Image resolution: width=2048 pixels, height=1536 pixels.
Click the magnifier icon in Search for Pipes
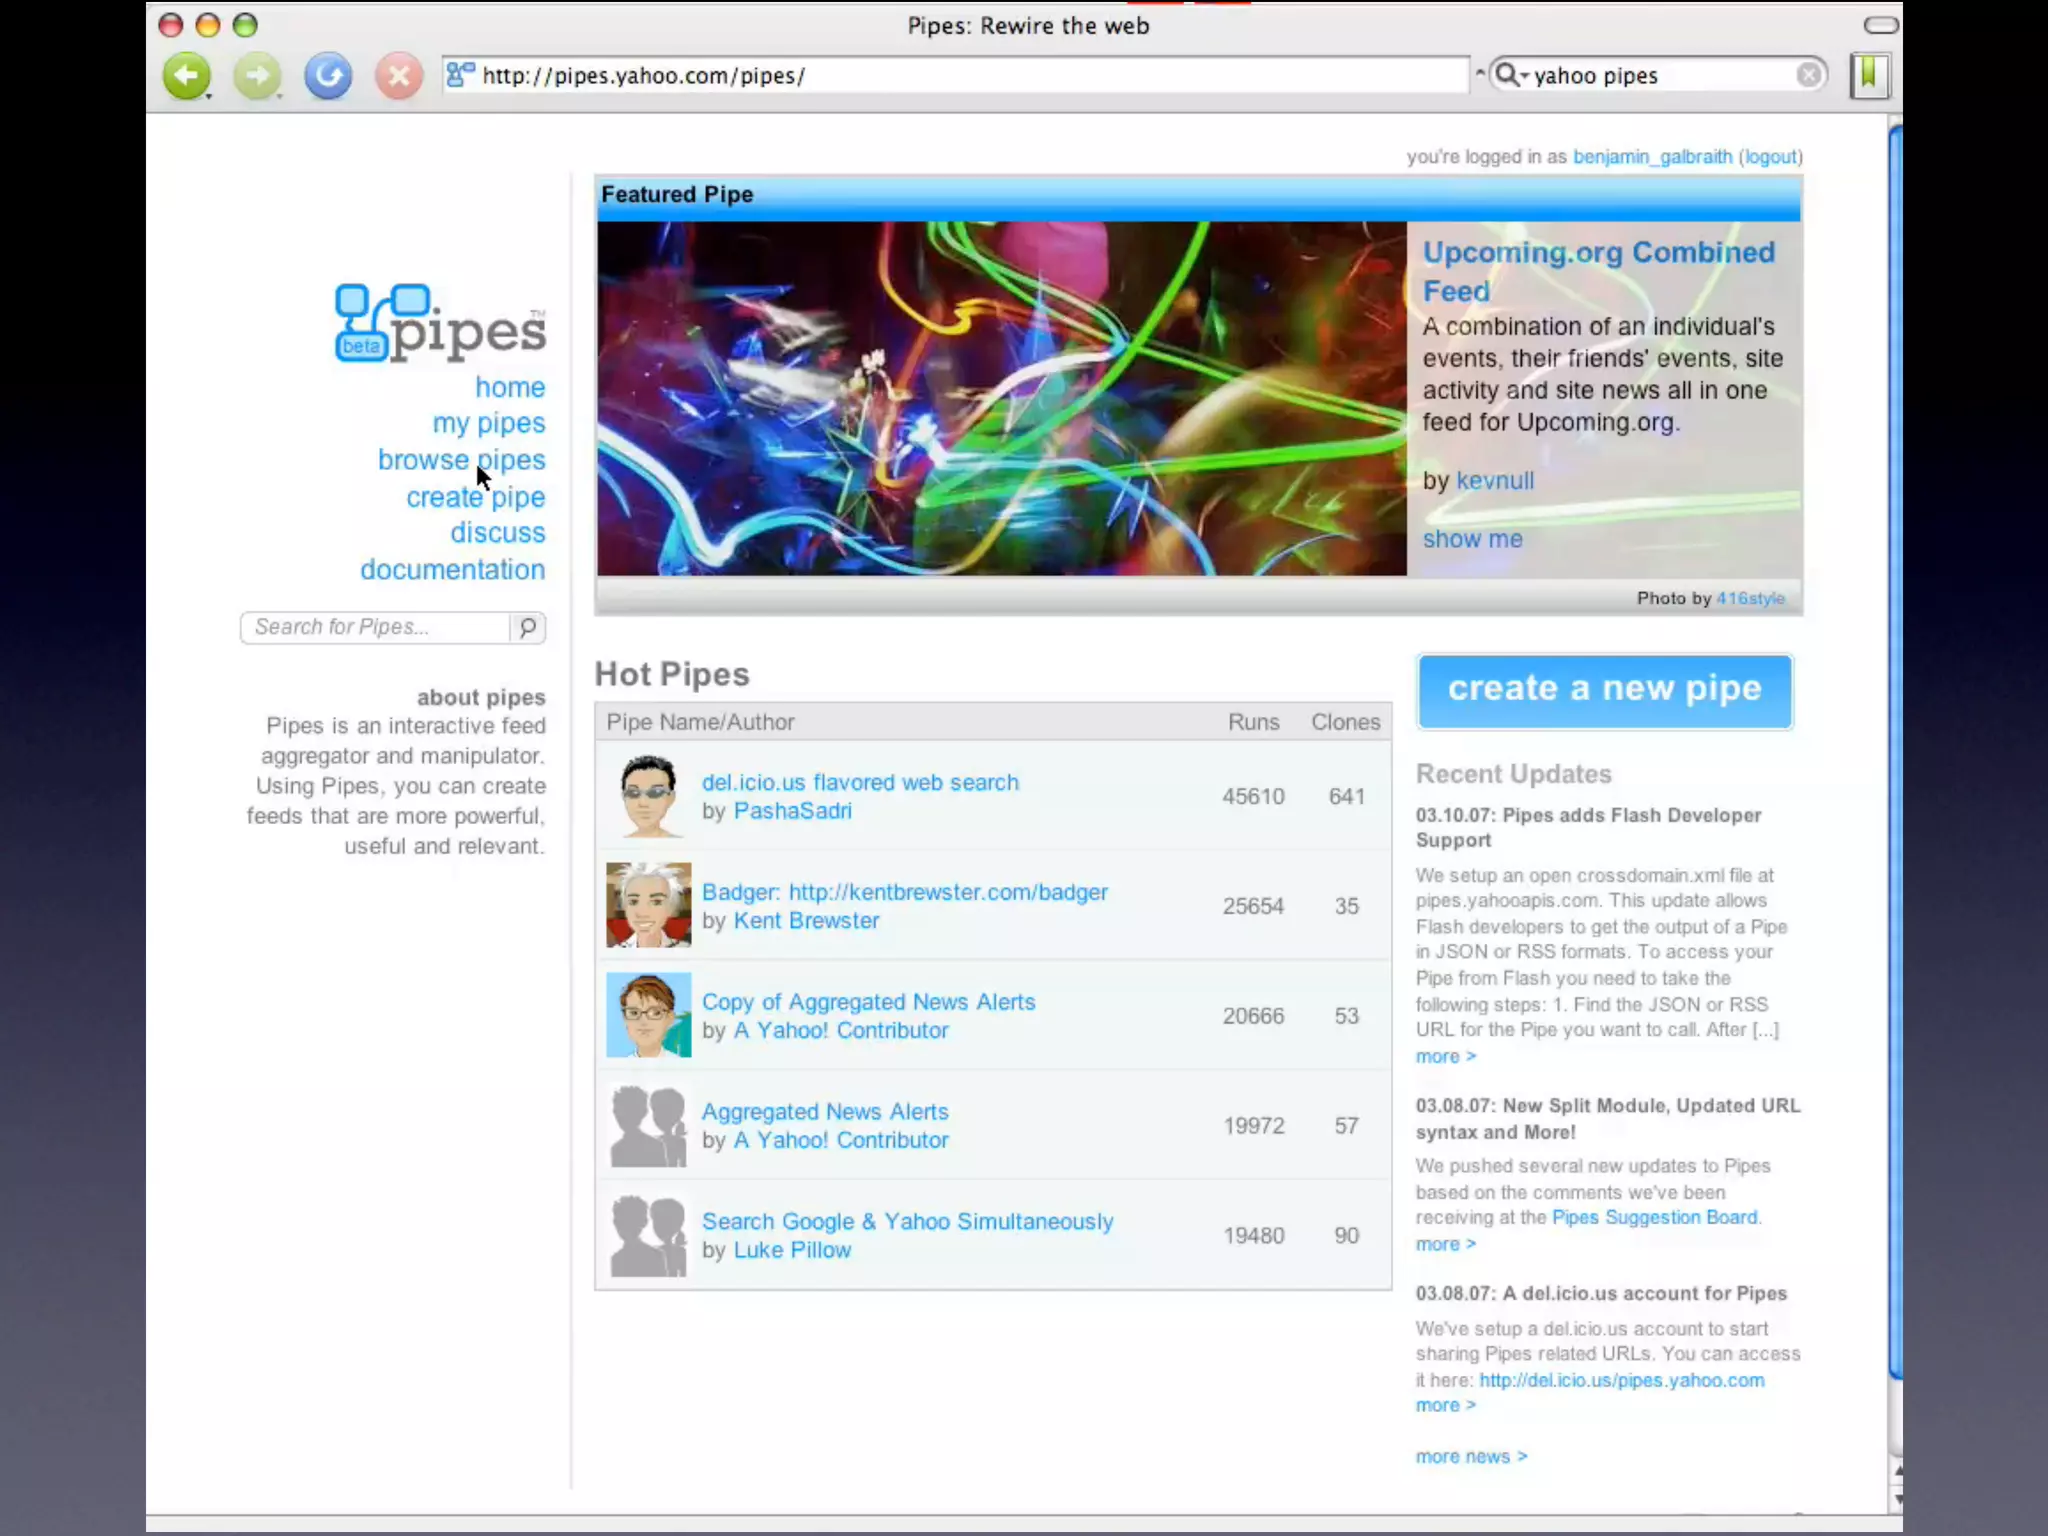[527, 627]
